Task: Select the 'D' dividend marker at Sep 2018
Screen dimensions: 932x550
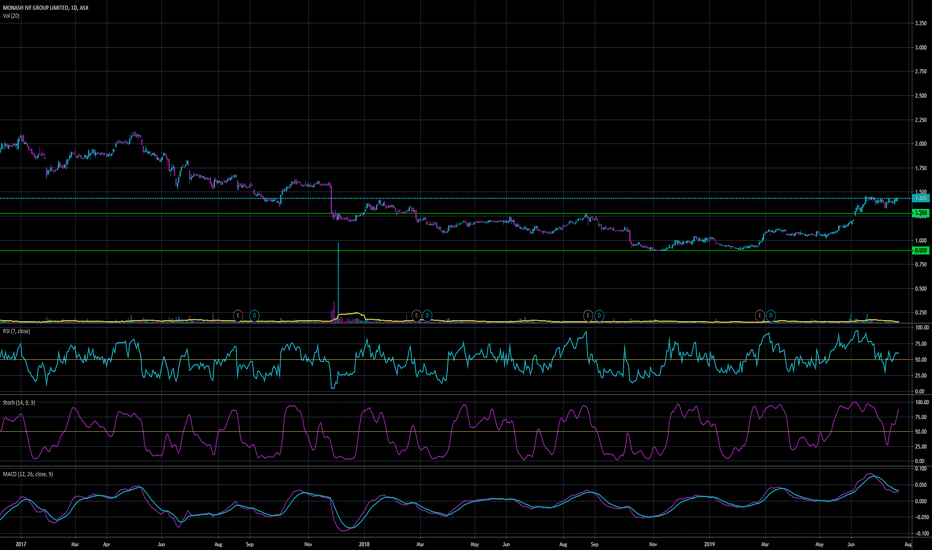Action: click(x=599, y=315)
